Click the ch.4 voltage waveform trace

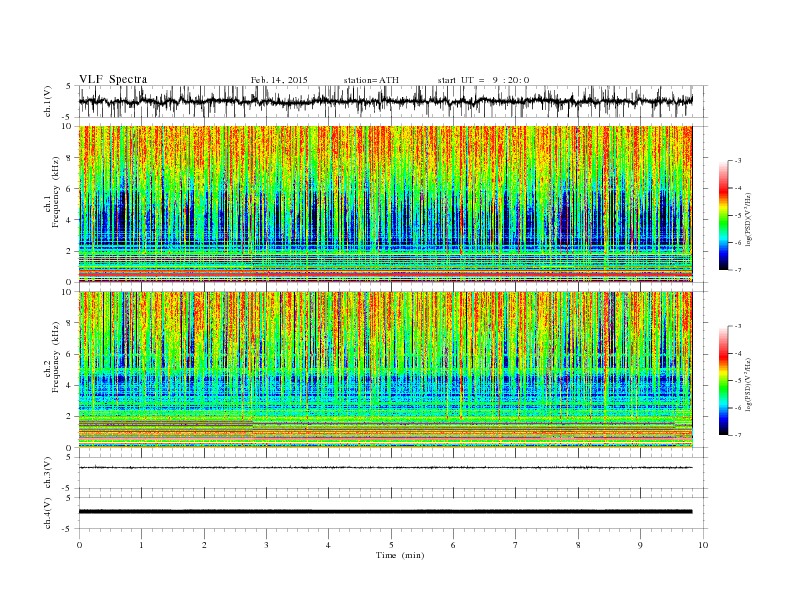(x=385, y=512)
